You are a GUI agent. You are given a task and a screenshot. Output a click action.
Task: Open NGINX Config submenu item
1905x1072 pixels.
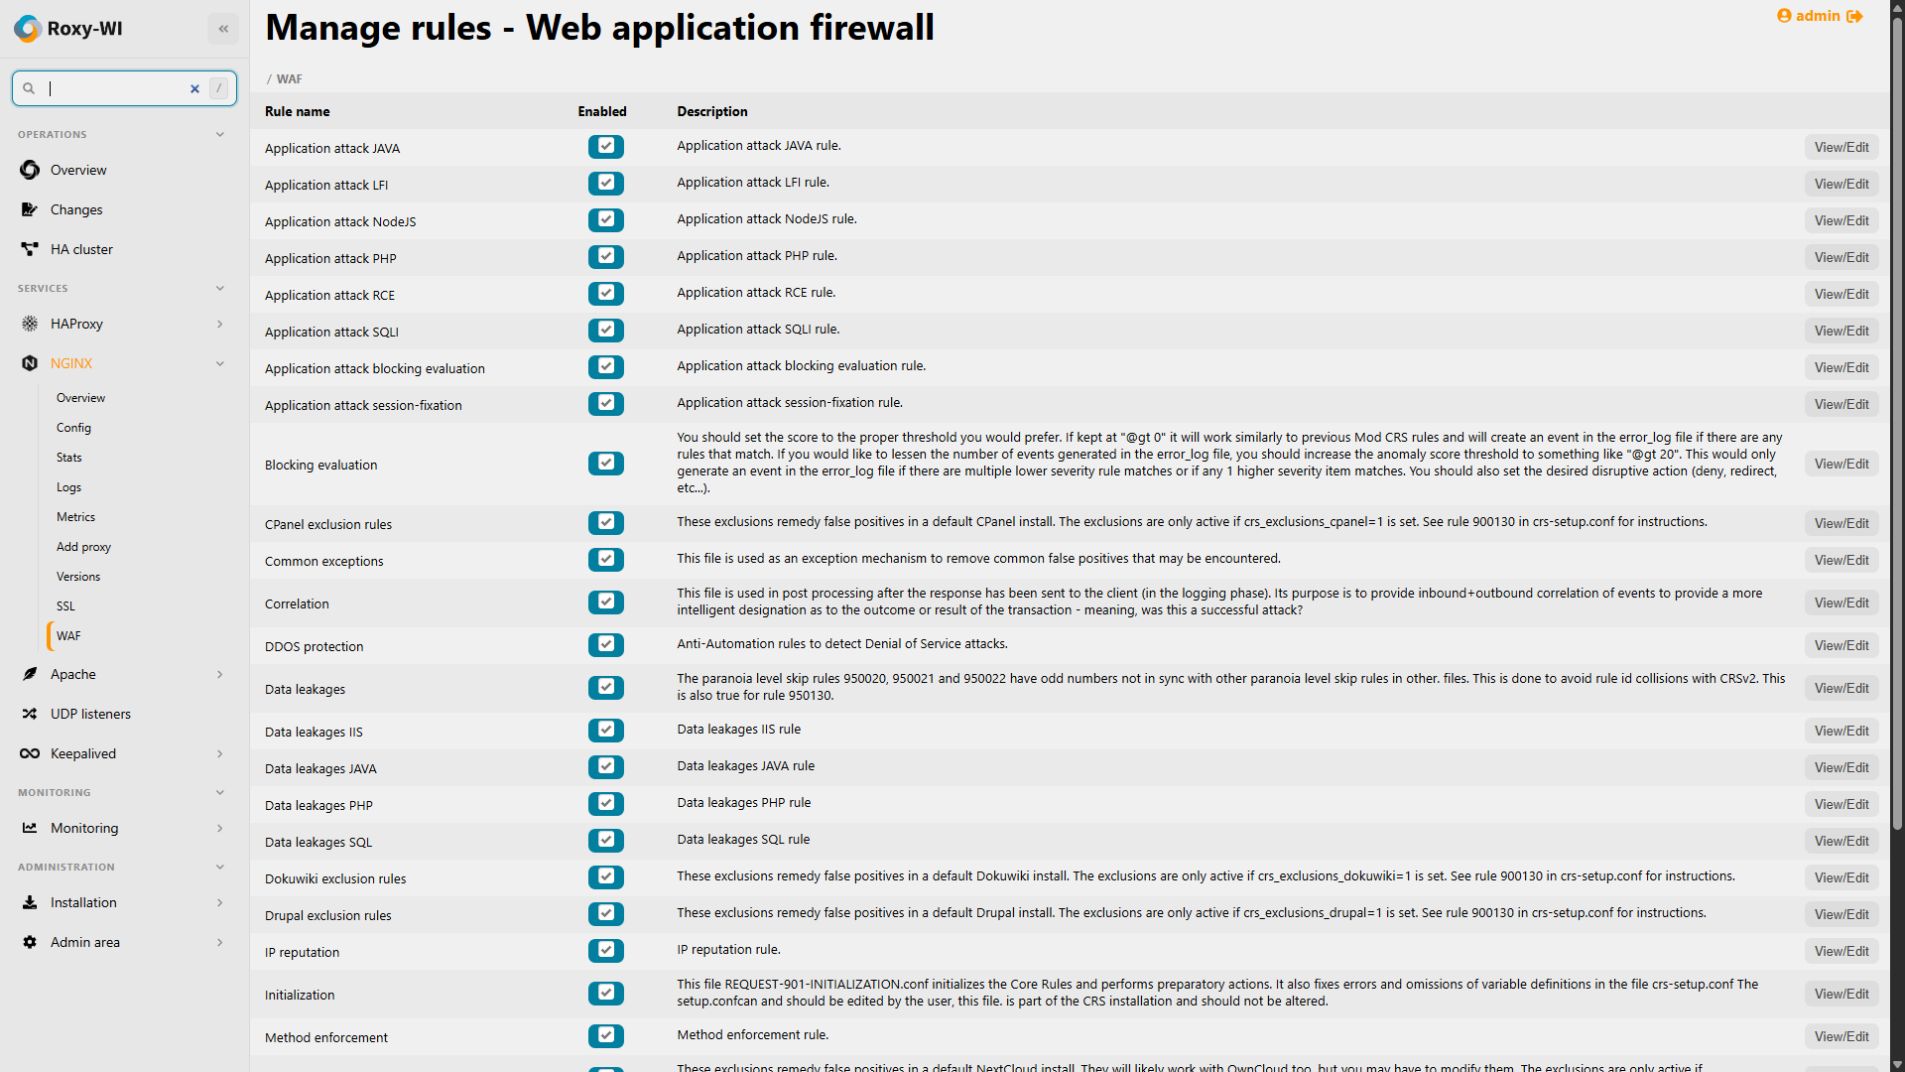tap(73, 428)
